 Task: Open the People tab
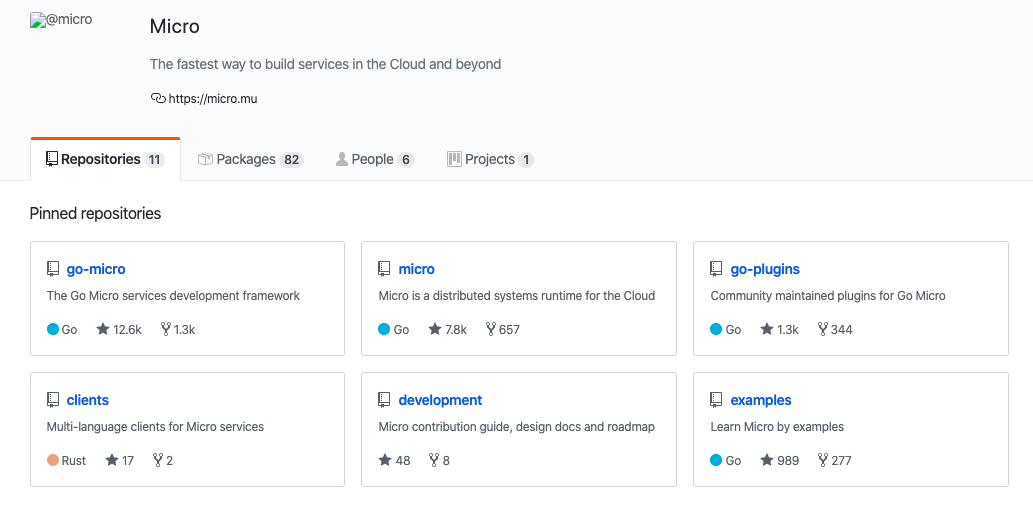pos(374,159)
